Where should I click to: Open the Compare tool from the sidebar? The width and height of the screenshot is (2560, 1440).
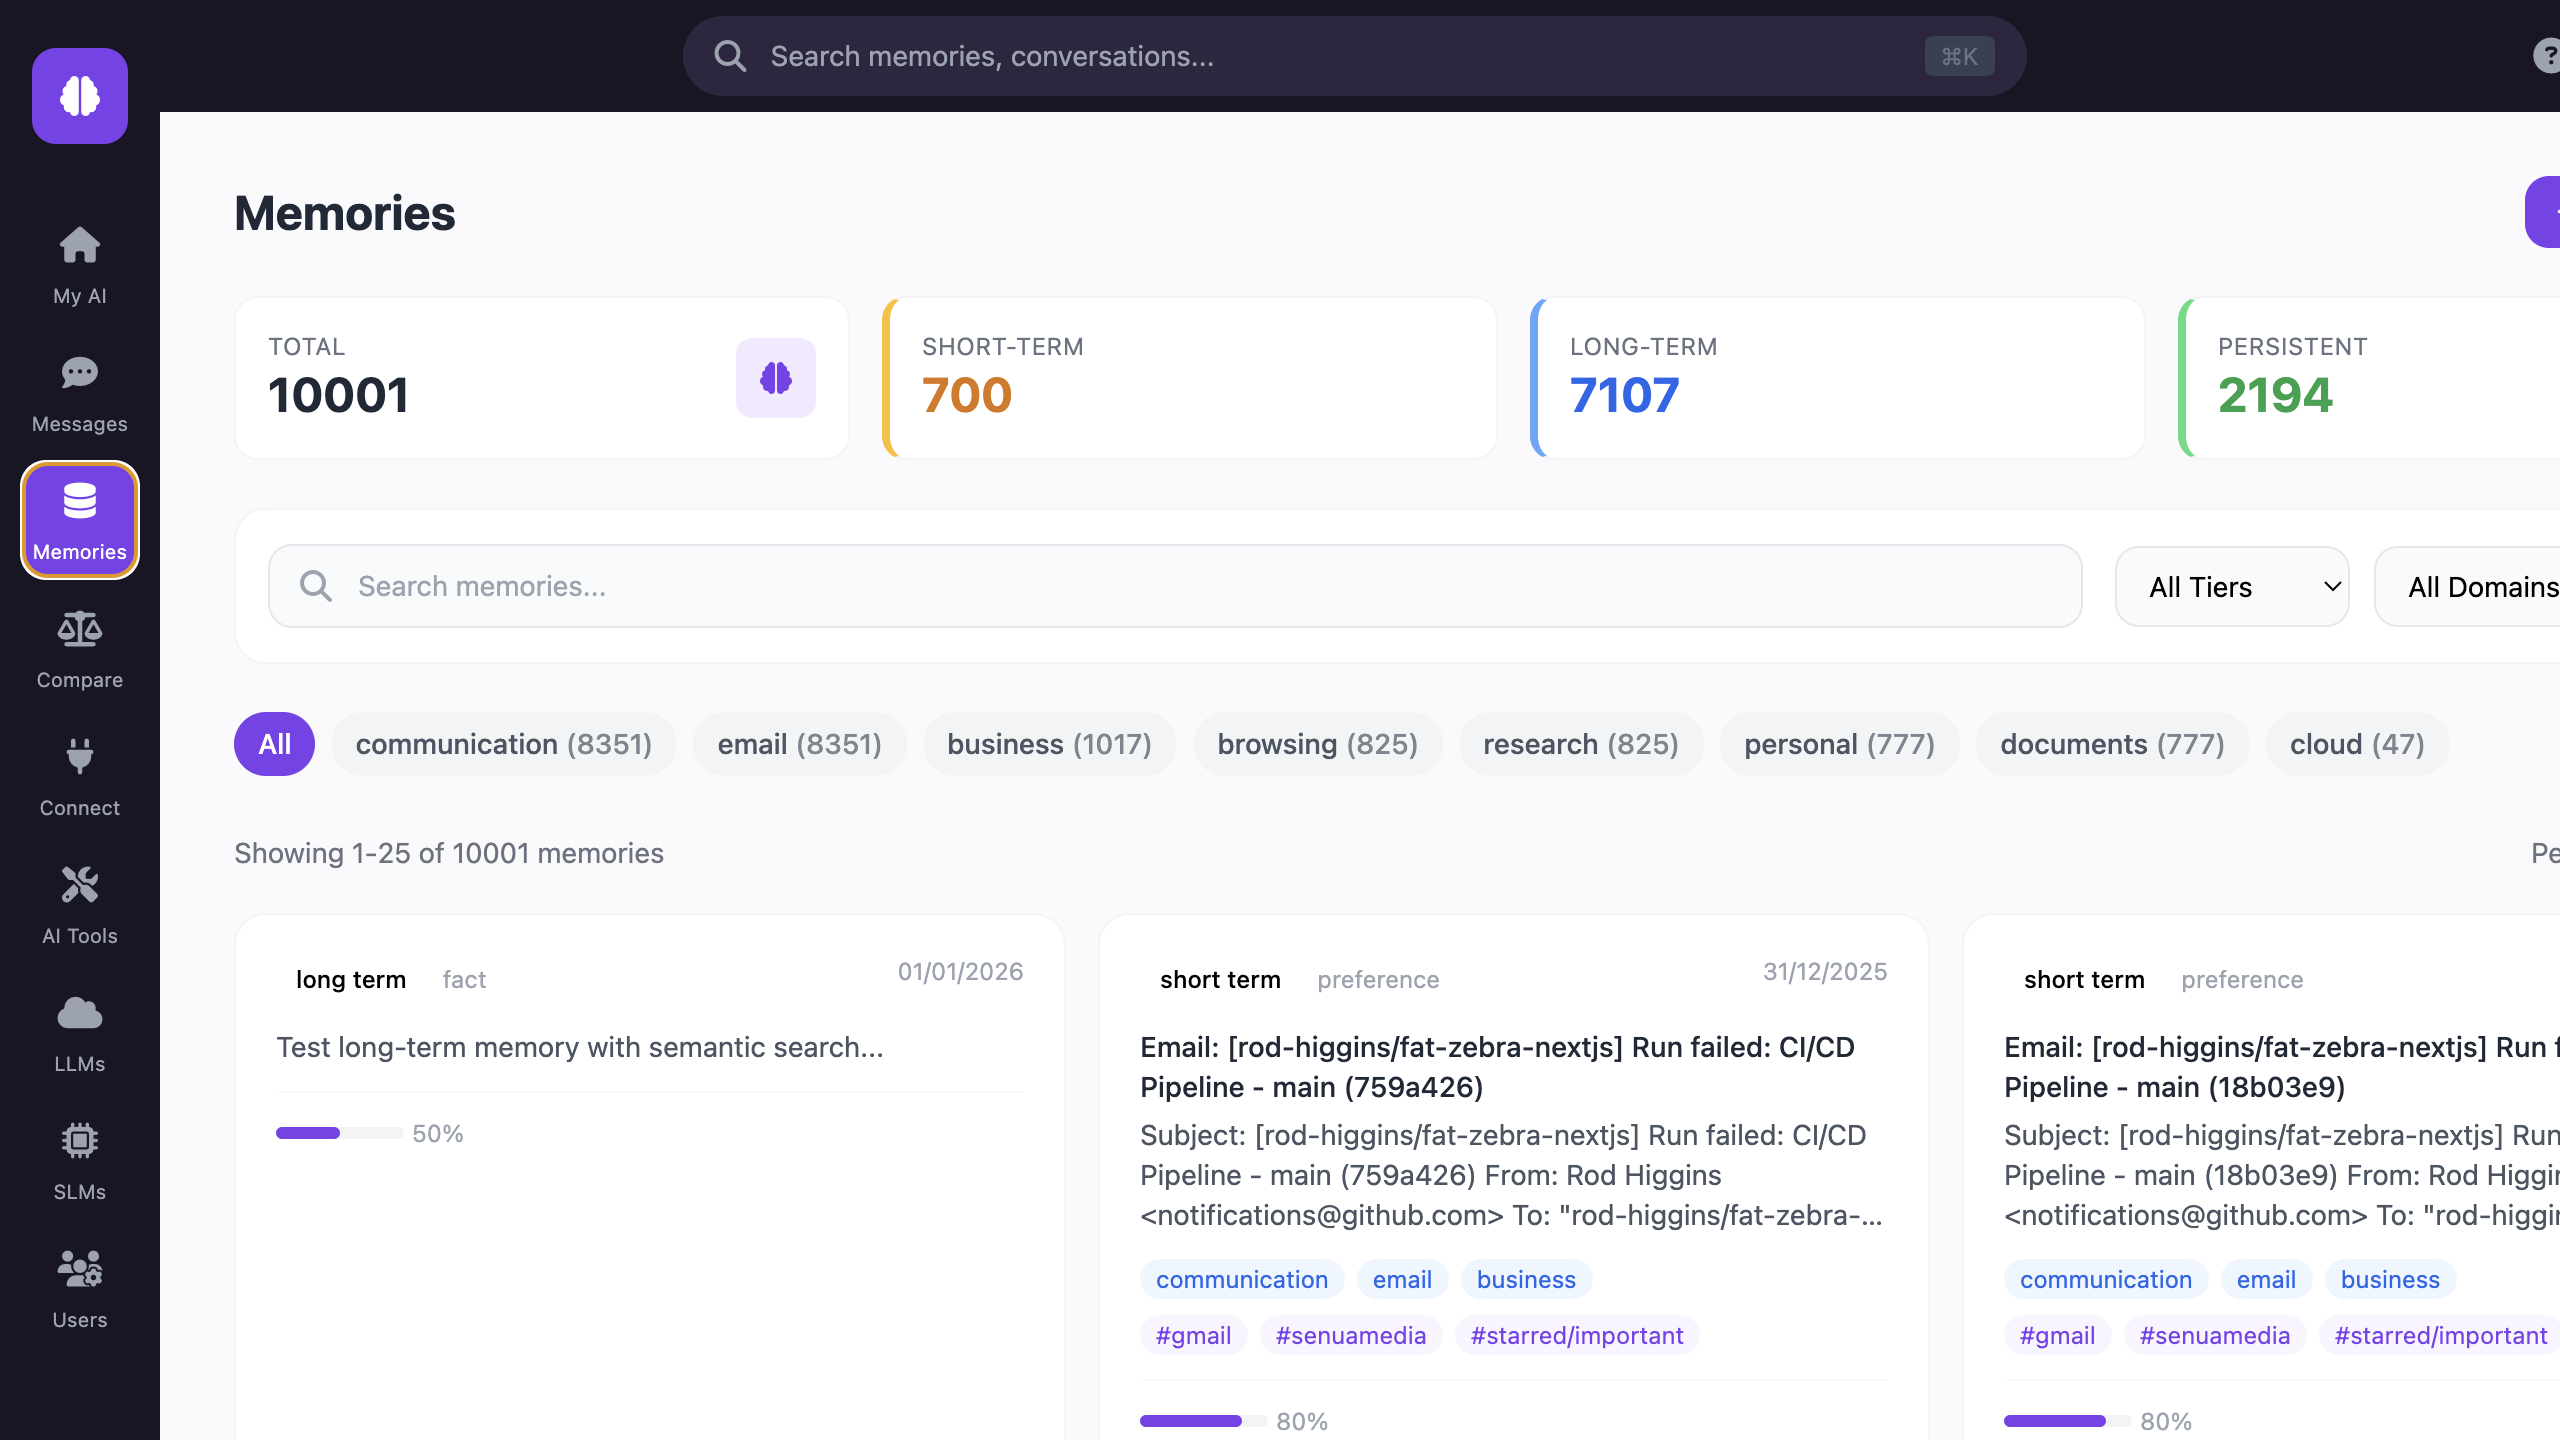pos(79,646)
